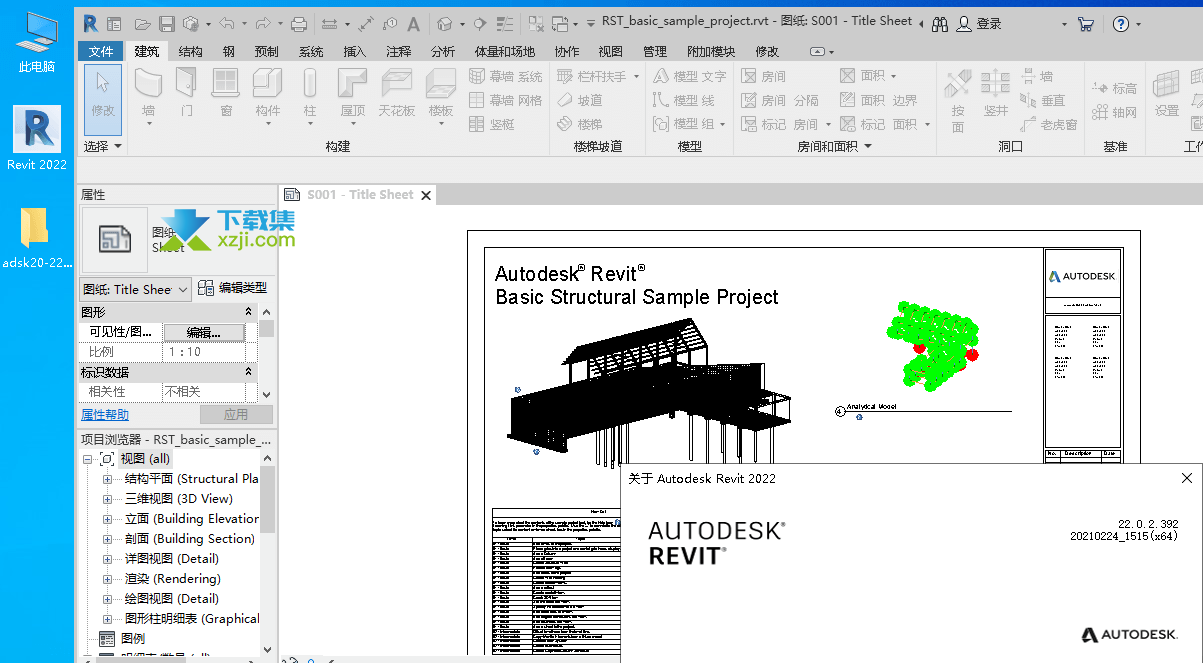
Task: Collapse the 标识数据 properties section
Action: click(x=250, y=373)
